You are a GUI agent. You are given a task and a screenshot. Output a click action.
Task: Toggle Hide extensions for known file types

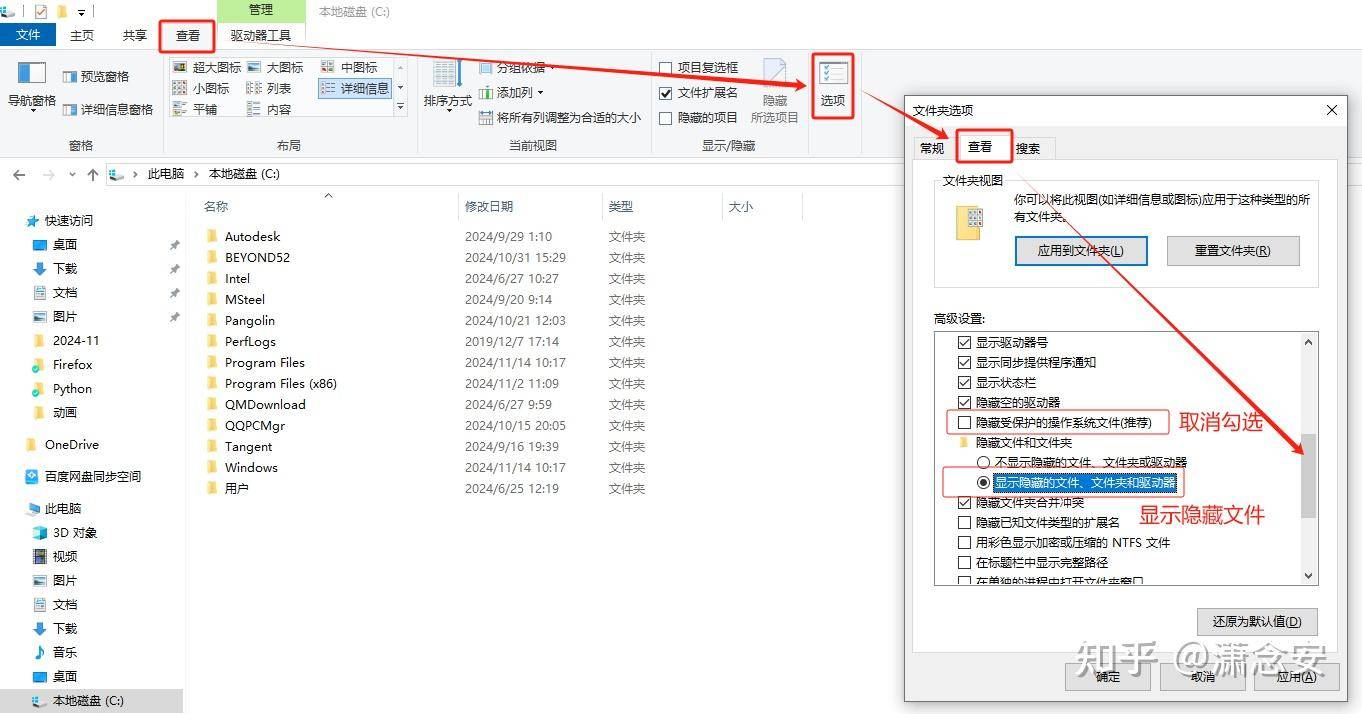tap(964, 522)
